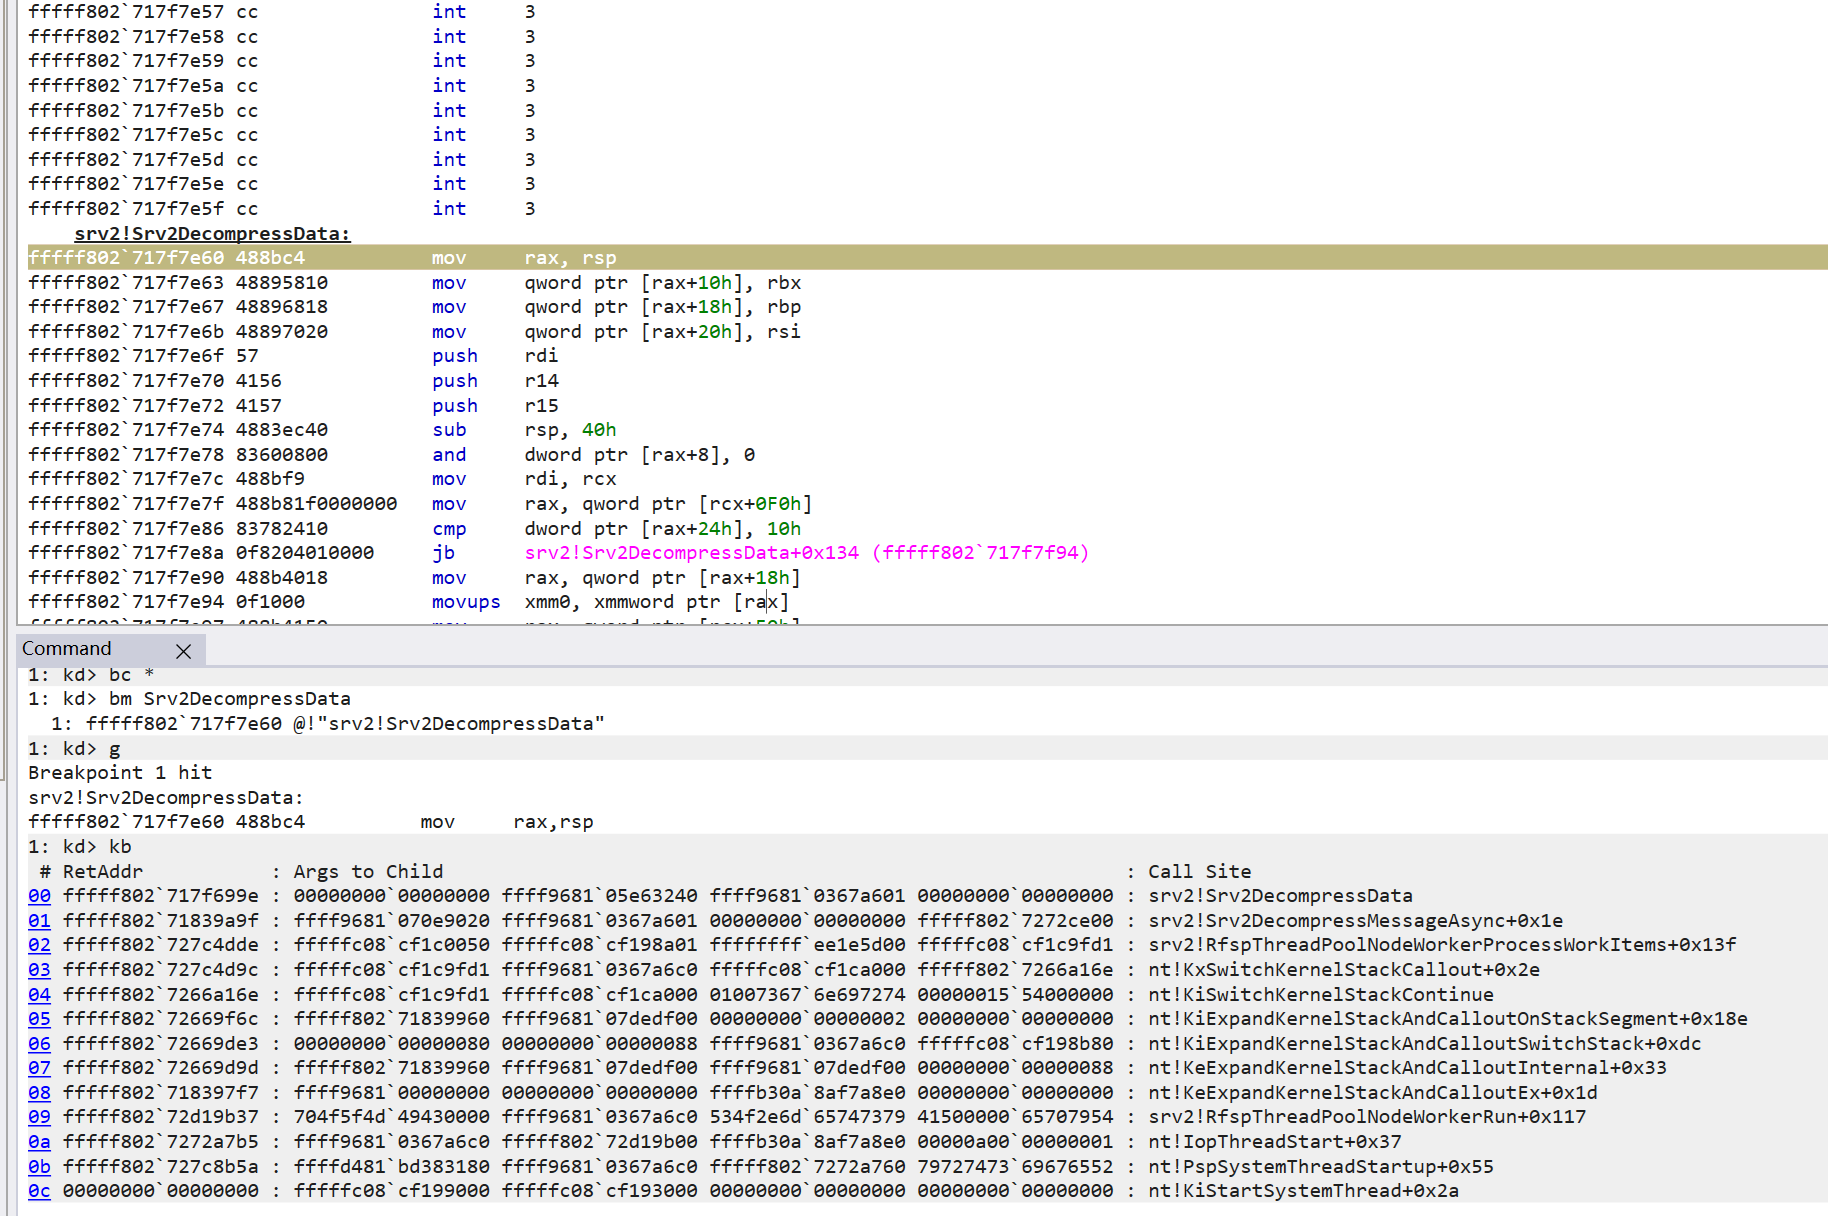Click call site srv2!RfspThreadPoolNodeWorkerRun+0x117
This screenshot has height=1216, width=1828.
tap(1367, 1117)
